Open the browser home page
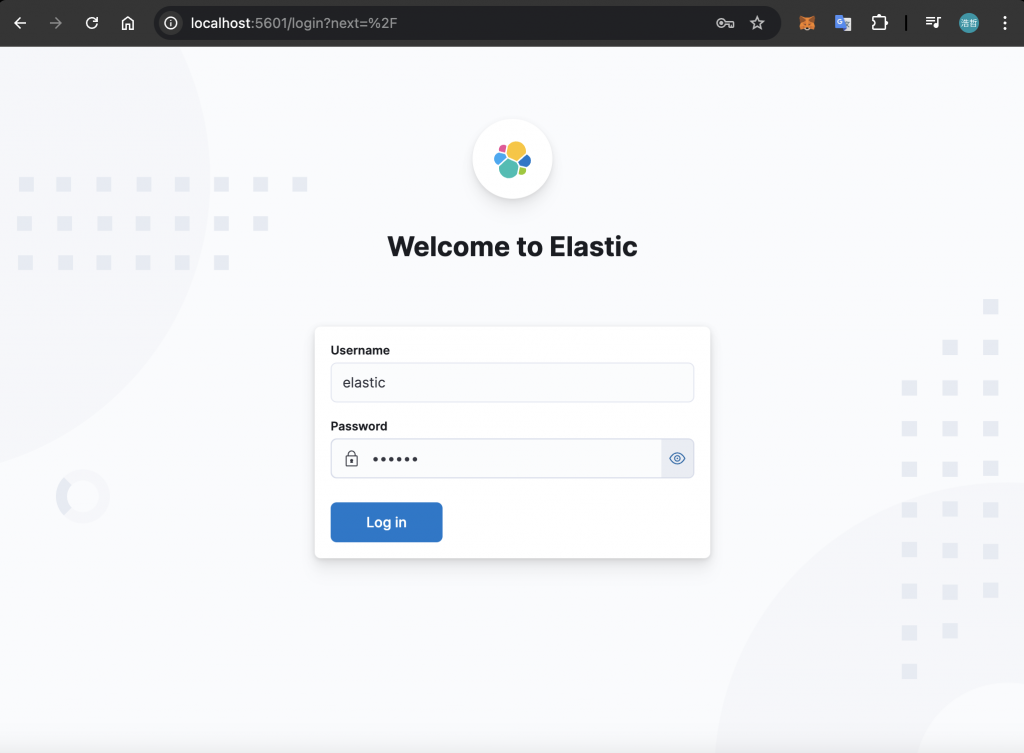The height and width of the screenshot is (753, 1024). (128, 23)
